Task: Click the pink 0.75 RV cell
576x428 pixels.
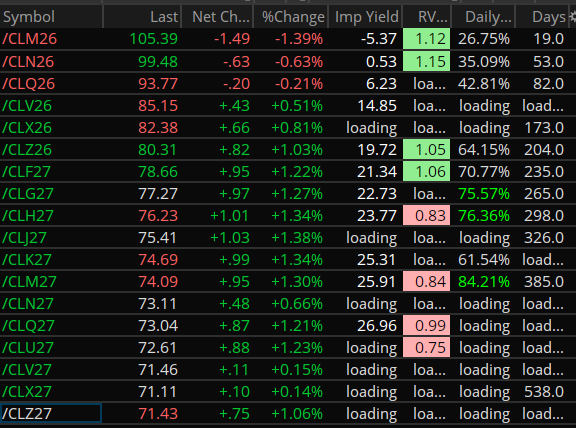Action: 426,348
